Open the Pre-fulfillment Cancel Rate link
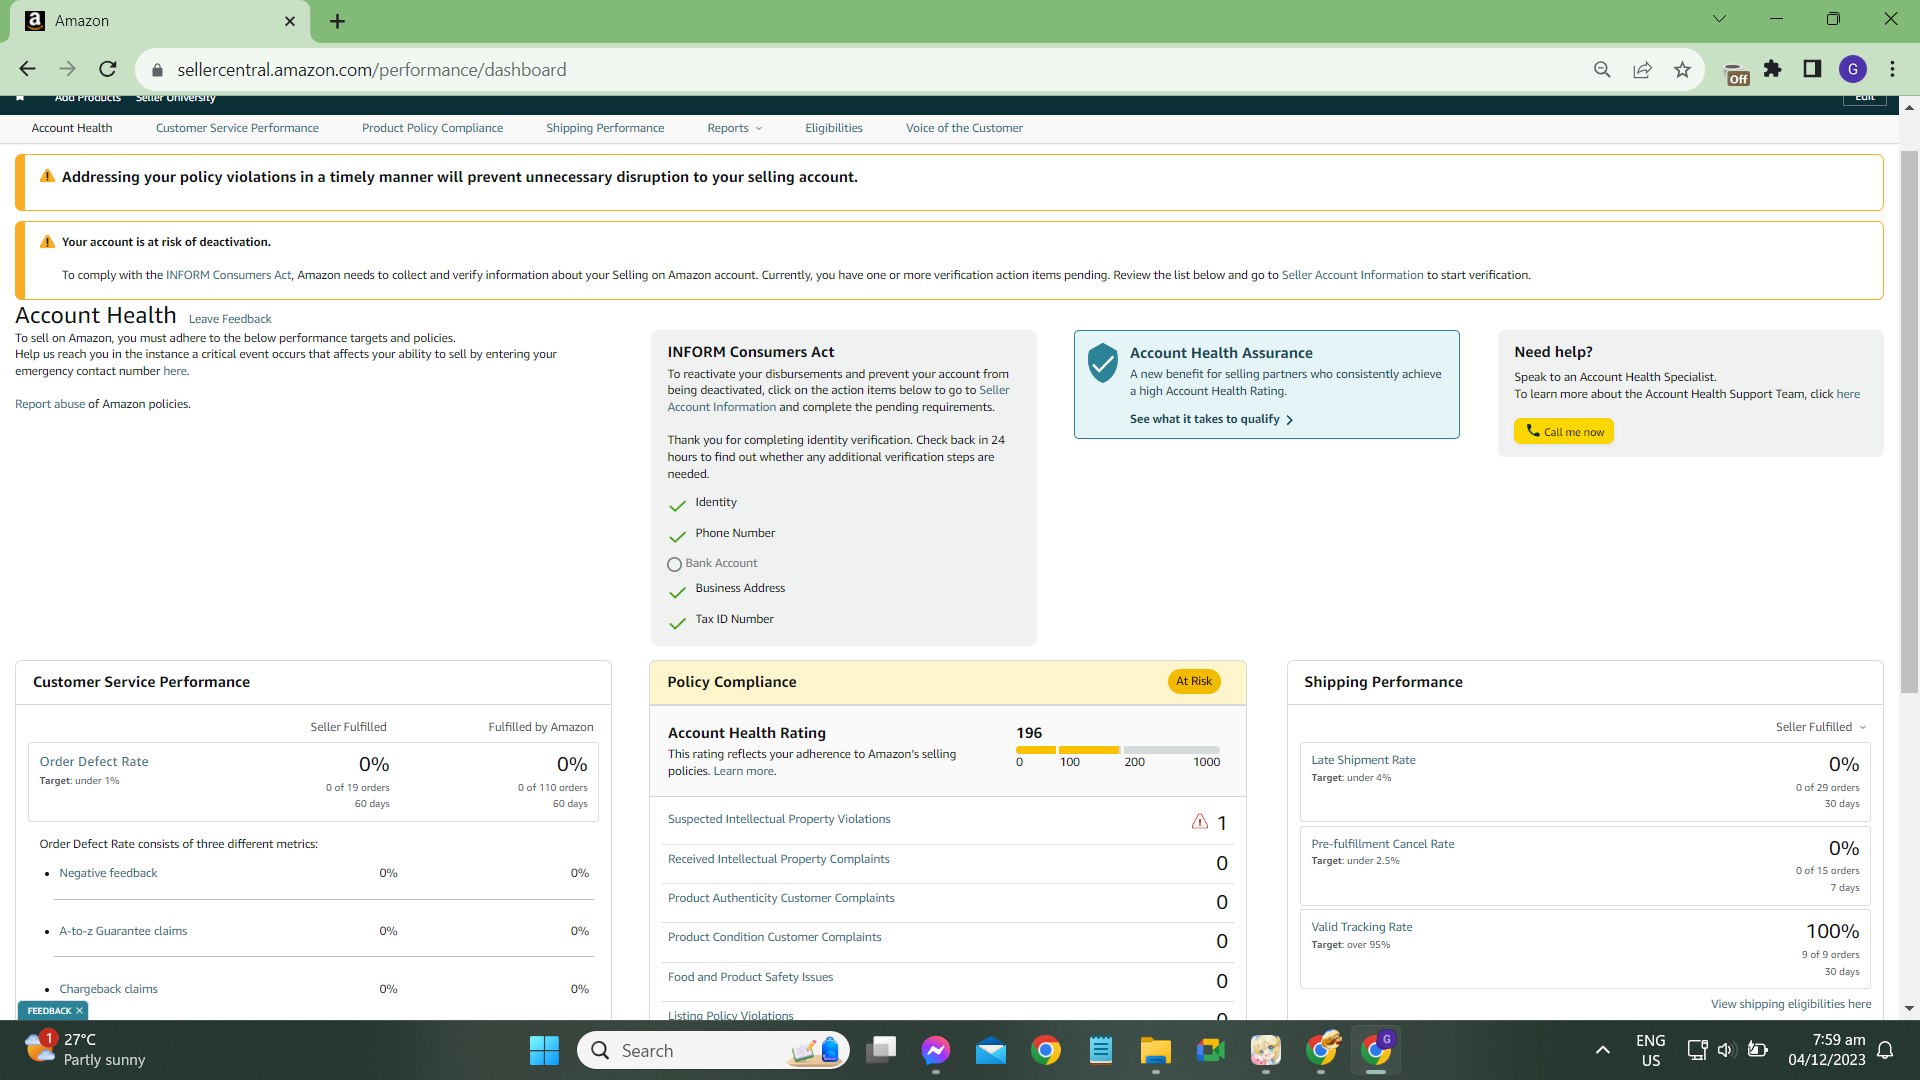Image resolution: width=1920 pixels, height=1080 pixels. click(x=1383, y=844)
